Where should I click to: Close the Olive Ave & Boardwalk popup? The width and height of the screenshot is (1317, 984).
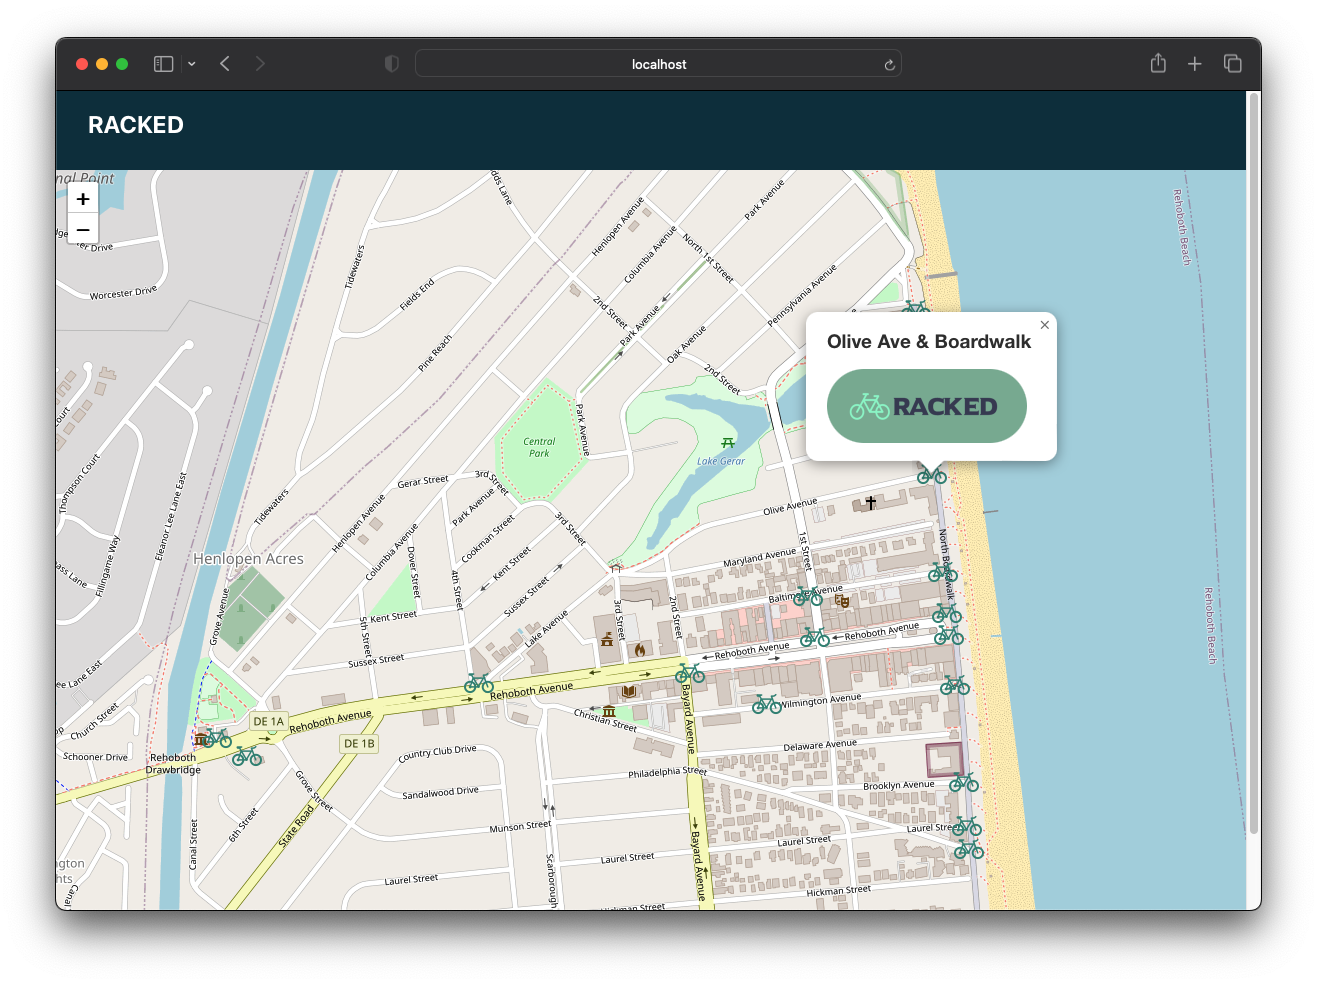(1044, 325)
